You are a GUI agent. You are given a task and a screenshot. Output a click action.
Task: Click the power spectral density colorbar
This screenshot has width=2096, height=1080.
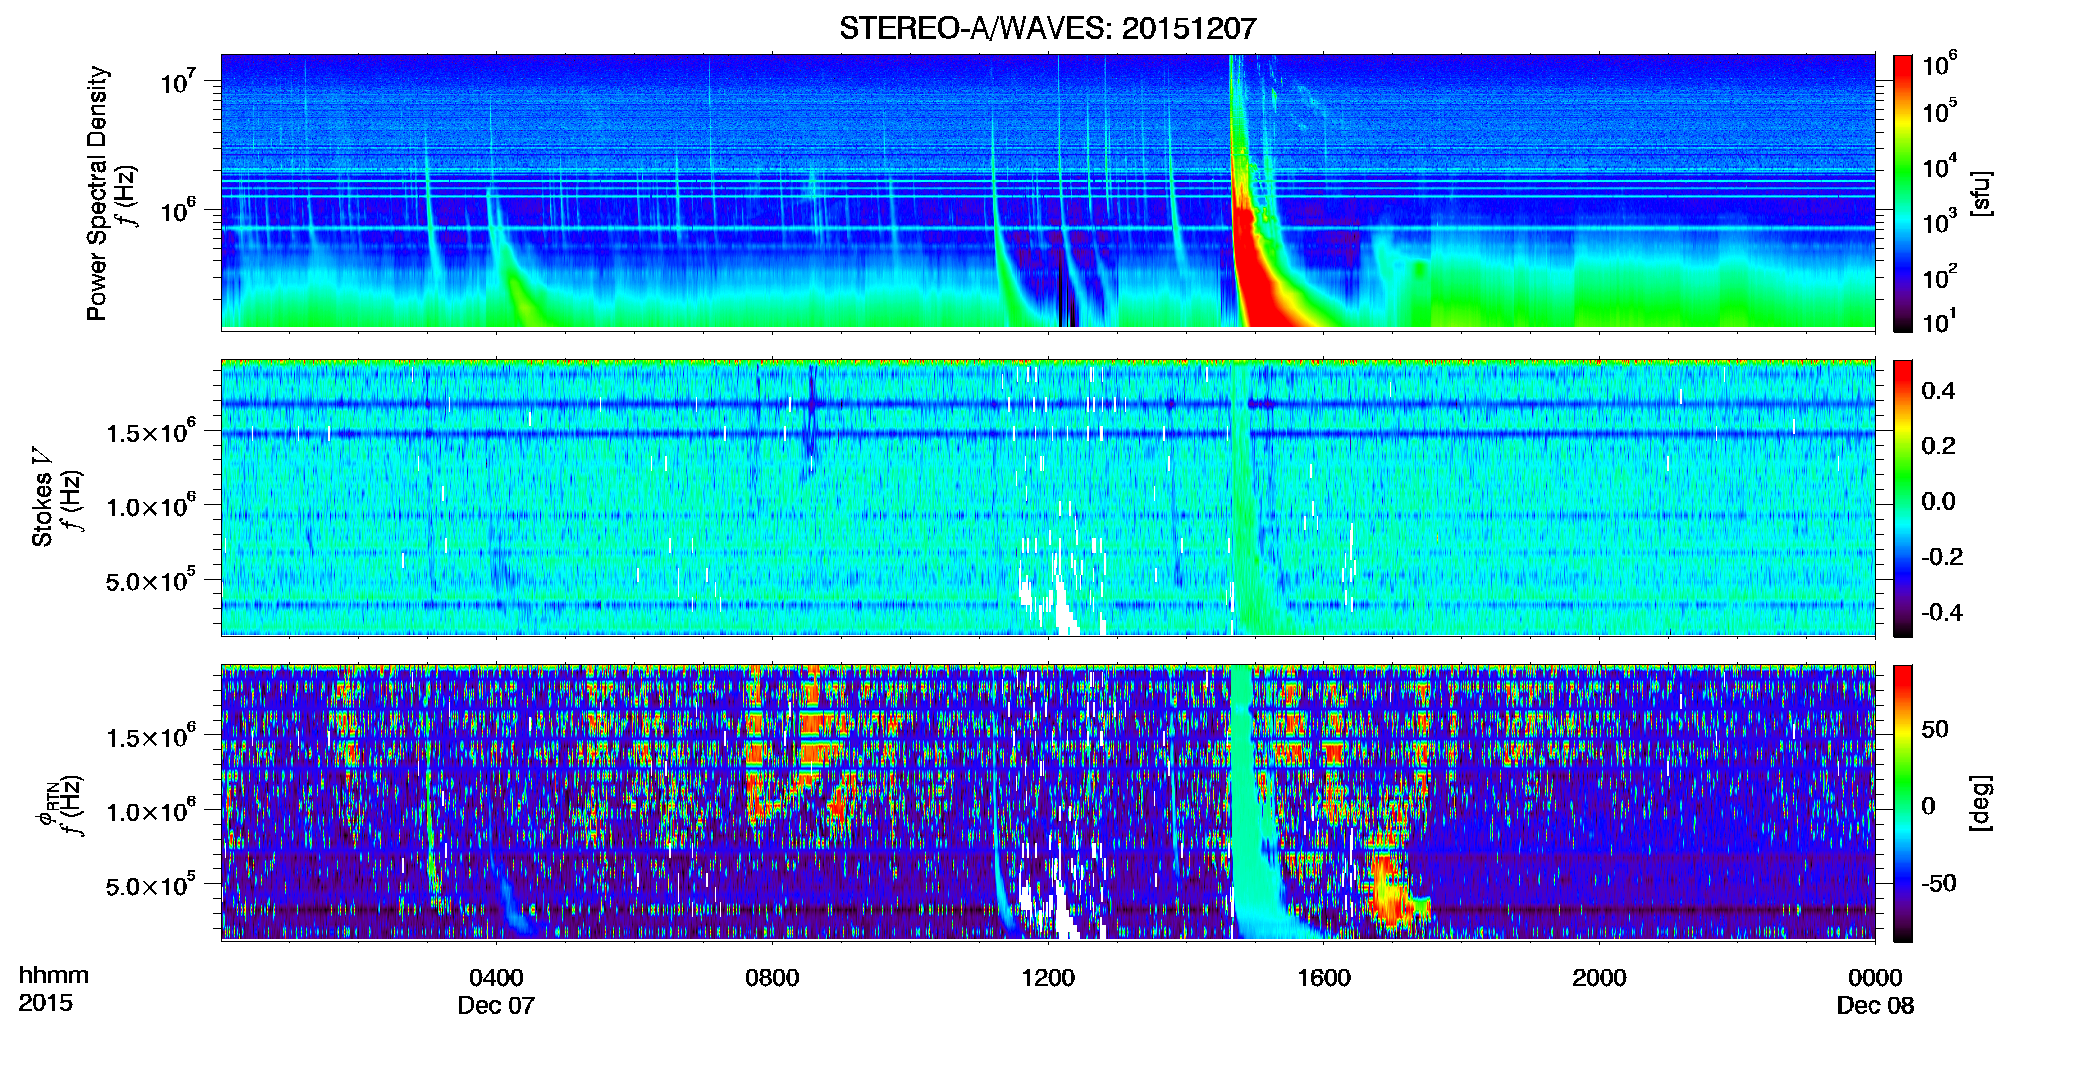[x=1902, y=193]
